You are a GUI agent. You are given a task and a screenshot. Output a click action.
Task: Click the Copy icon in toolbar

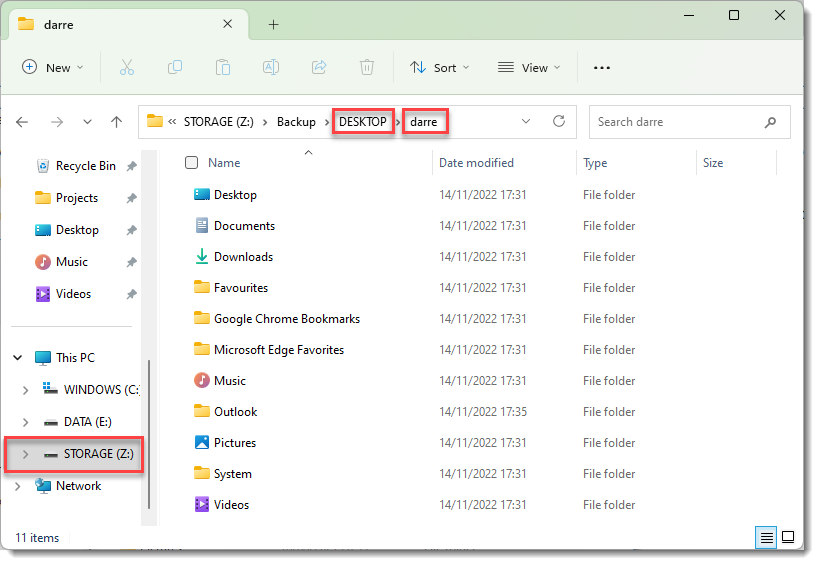click(175, 67)
